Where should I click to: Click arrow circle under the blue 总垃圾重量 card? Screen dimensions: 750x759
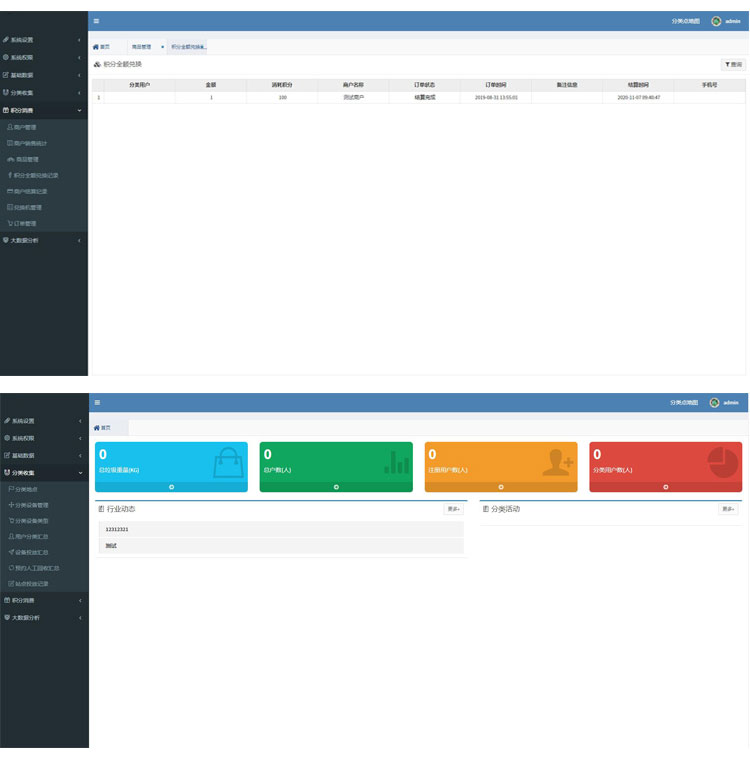coord(171,487)
